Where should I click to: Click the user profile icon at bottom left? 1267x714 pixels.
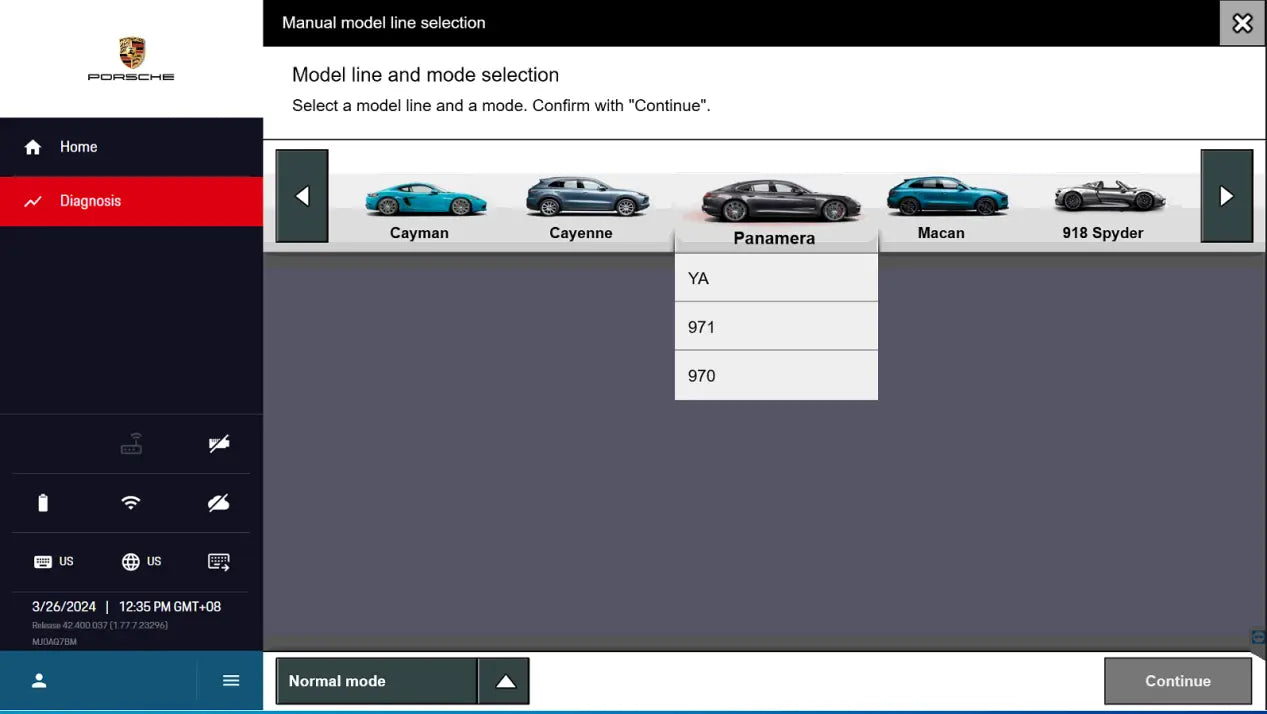pyautogui.click(x=38, y=680)
